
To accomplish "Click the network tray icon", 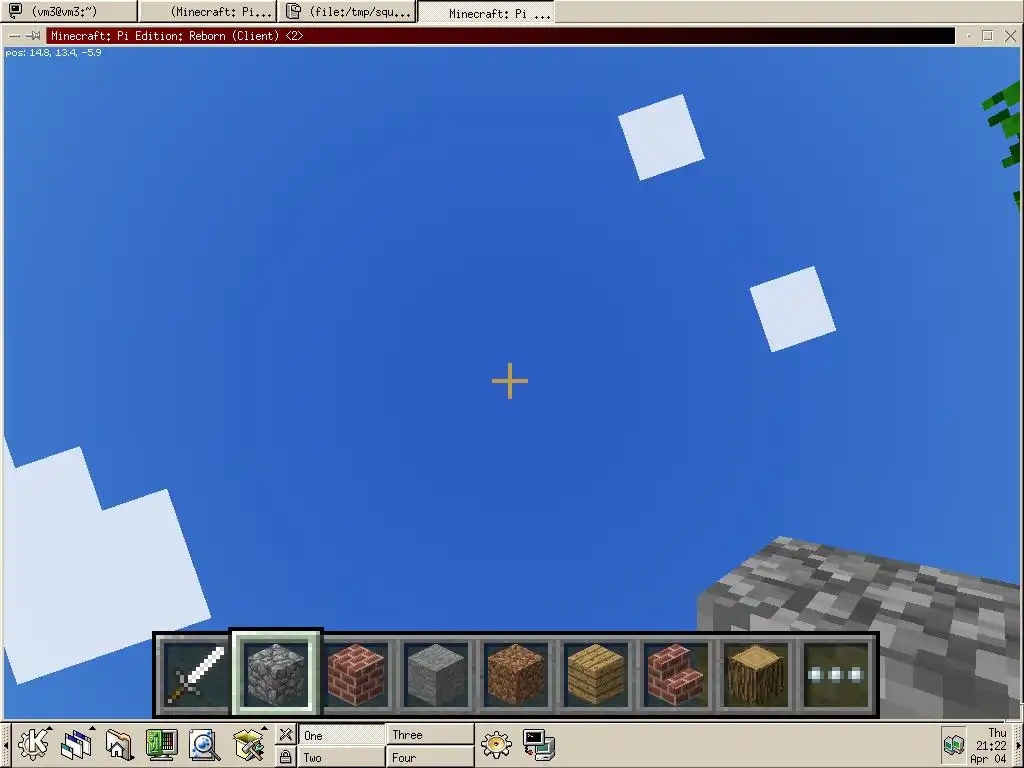I will [953, 744].
